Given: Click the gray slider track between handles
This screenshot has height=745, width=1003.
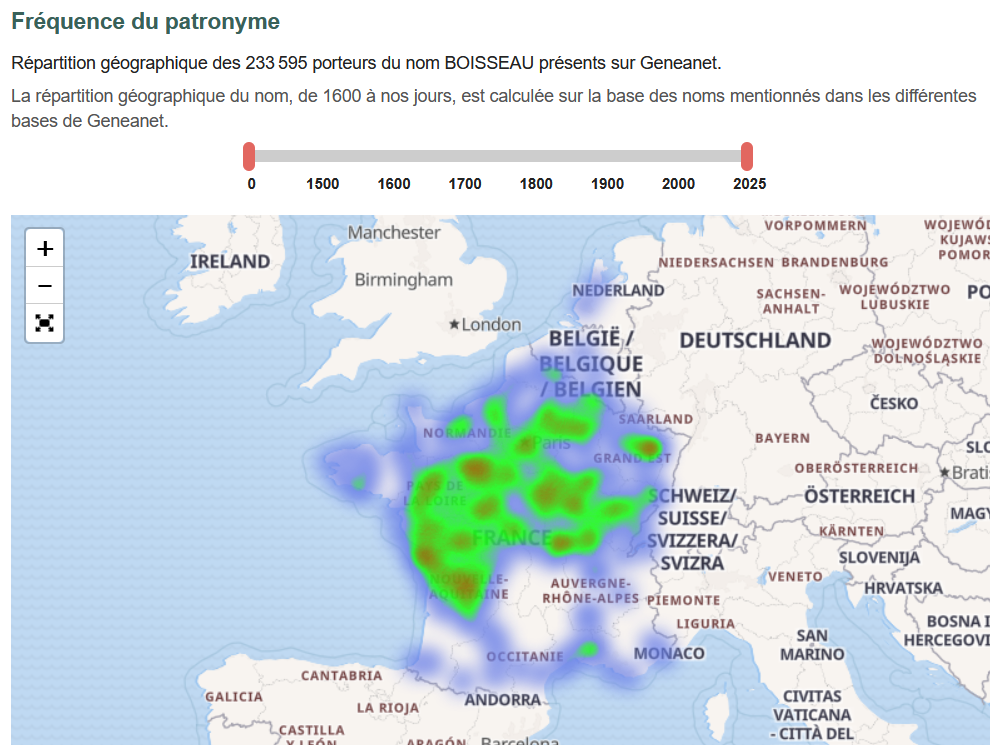Looking at the screenshot, I should 500,156.
